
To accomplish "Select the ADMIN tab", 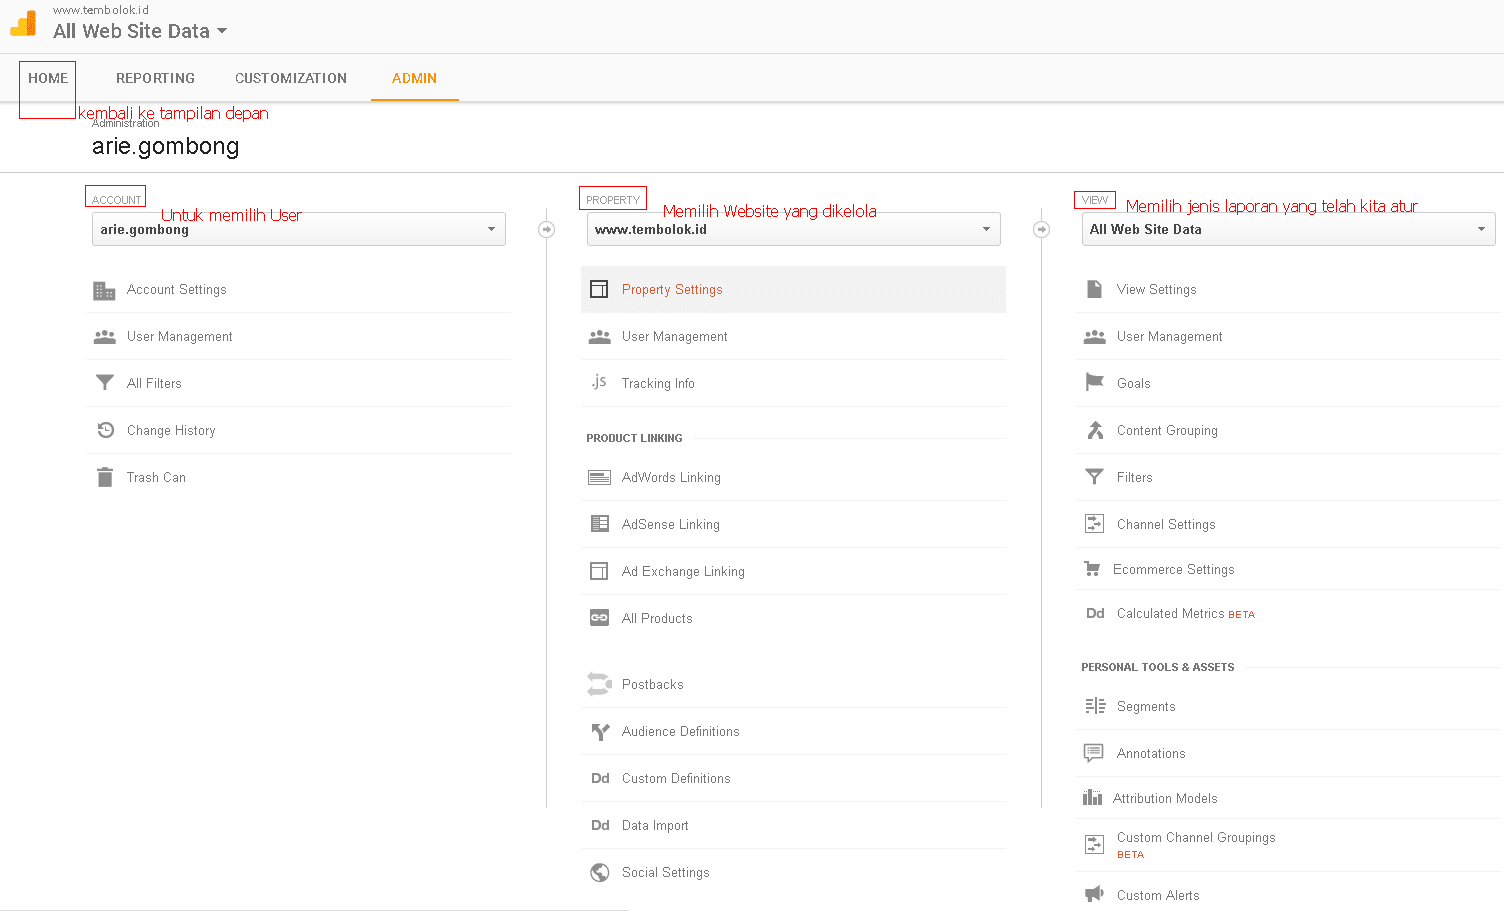I will [414, 78].
